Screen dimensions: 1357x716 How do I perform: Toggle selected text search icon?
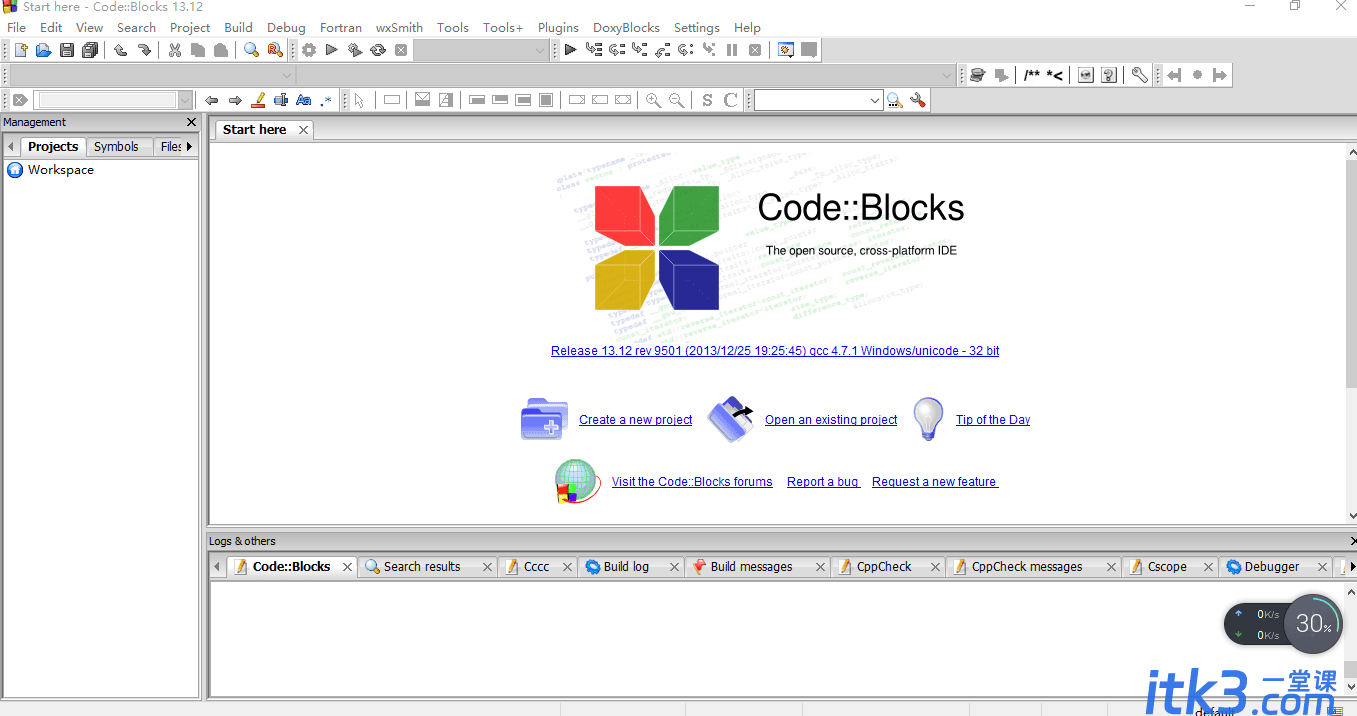[281, 100]
